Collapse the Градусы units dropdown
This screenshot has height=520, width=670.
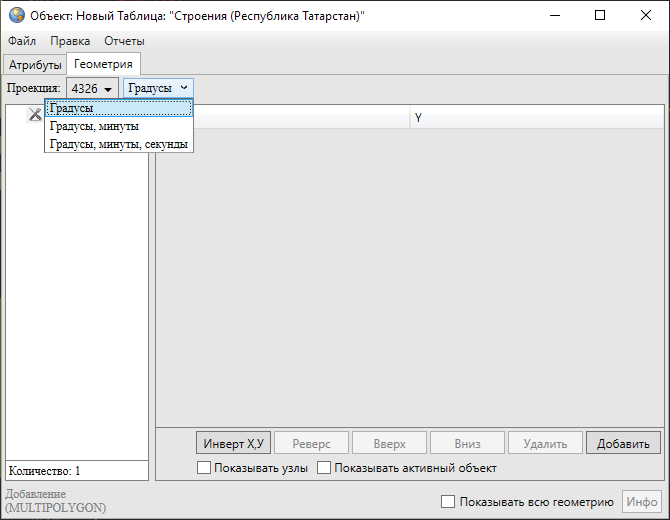click(158, 88)
